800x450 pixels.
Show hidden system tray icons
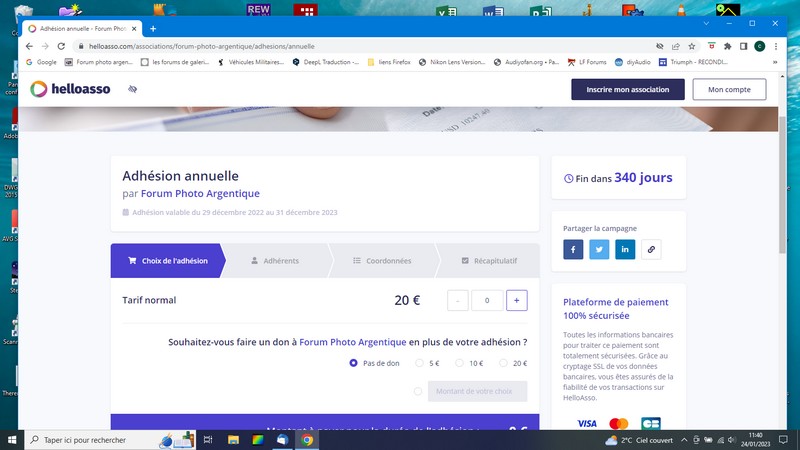684,440
